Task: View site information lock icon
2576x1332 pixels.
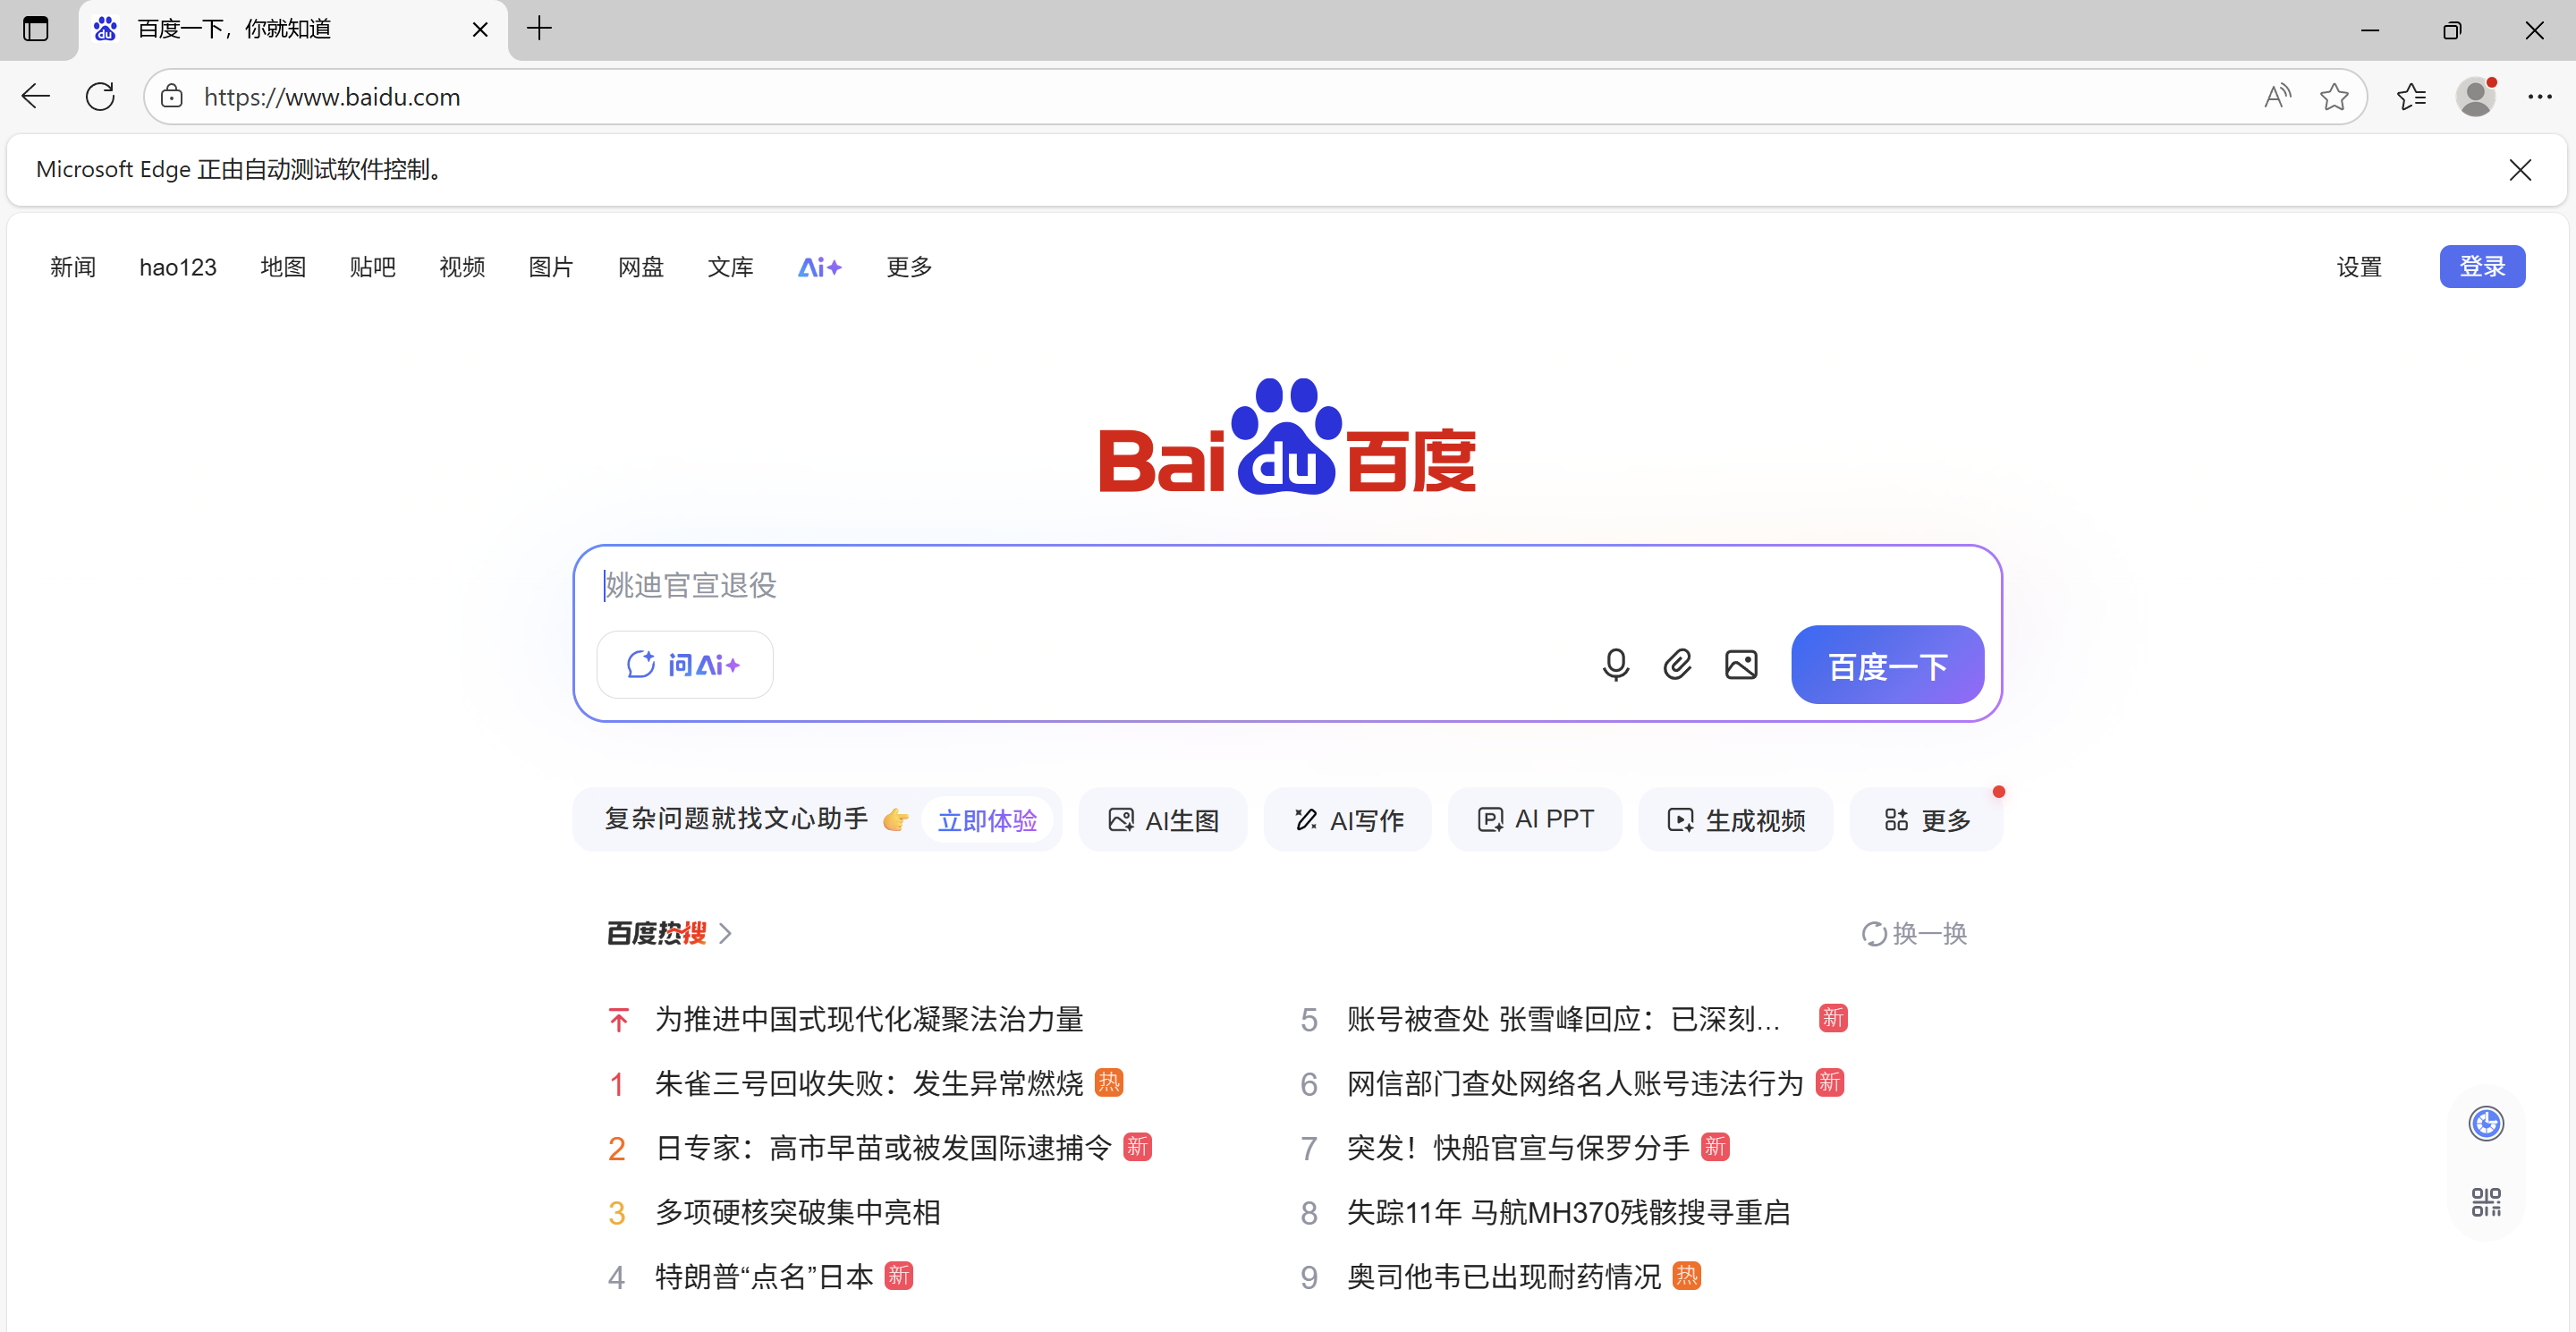Action: [172, 97]
